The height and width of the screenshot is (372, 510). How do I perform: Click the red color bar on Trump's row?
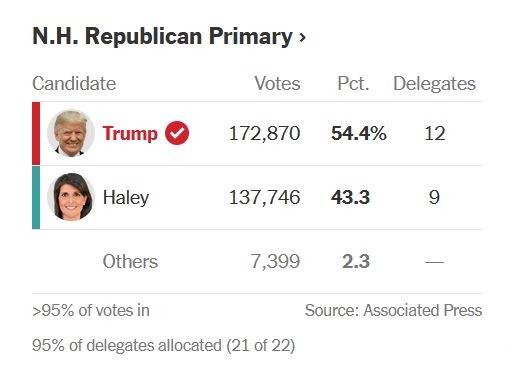(x=36, y=133)
